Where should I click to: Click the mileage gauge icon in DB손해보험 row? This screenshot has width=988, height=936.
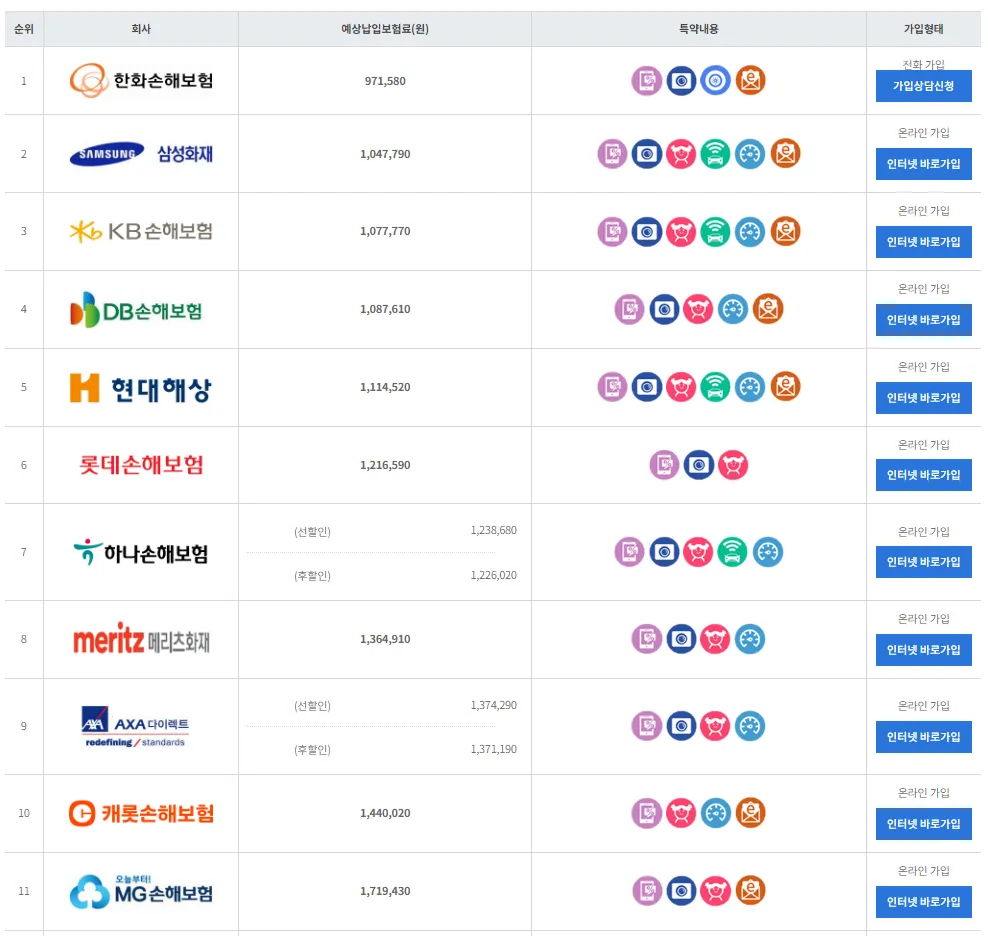(733, 309)
